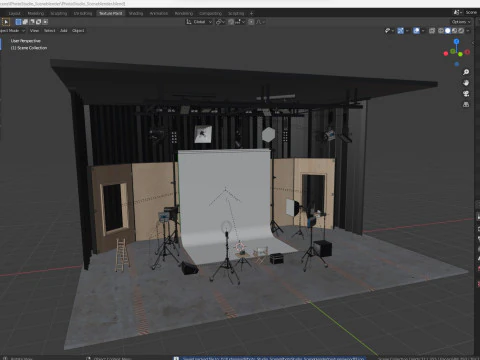Add a new workspace with plus button
This screenshot has width=480, height=360.
click(252, 13)
